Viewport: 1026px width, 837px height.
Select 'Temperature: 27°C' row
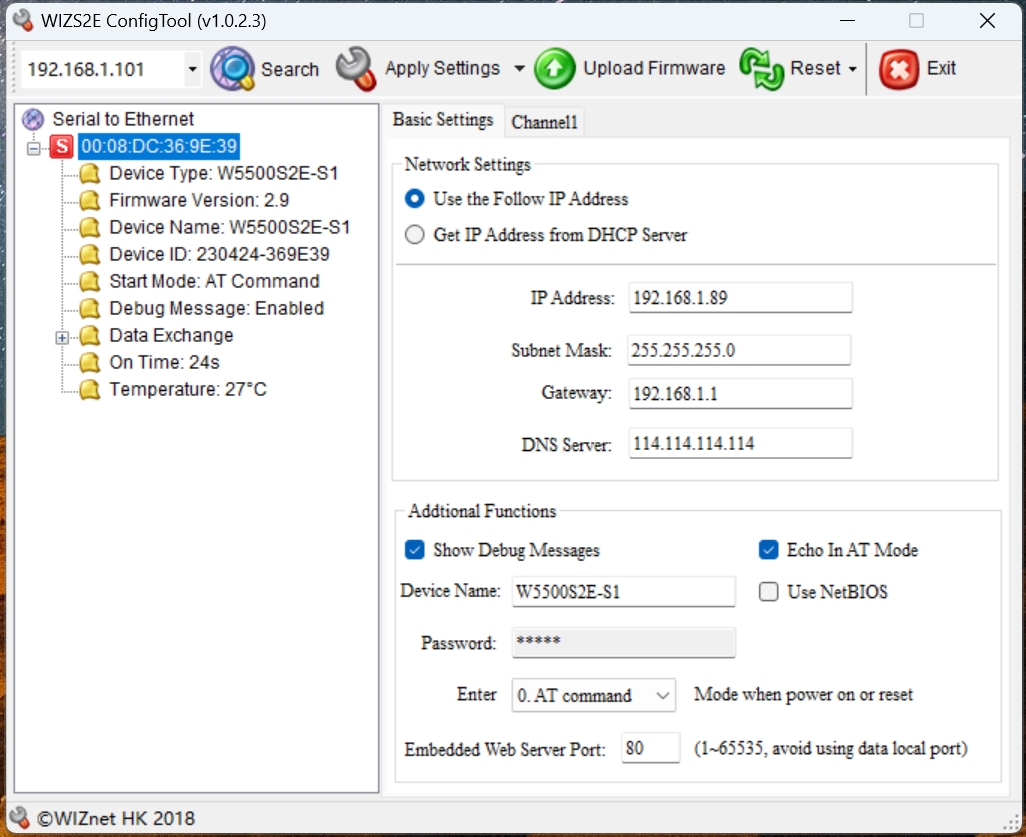188,389
